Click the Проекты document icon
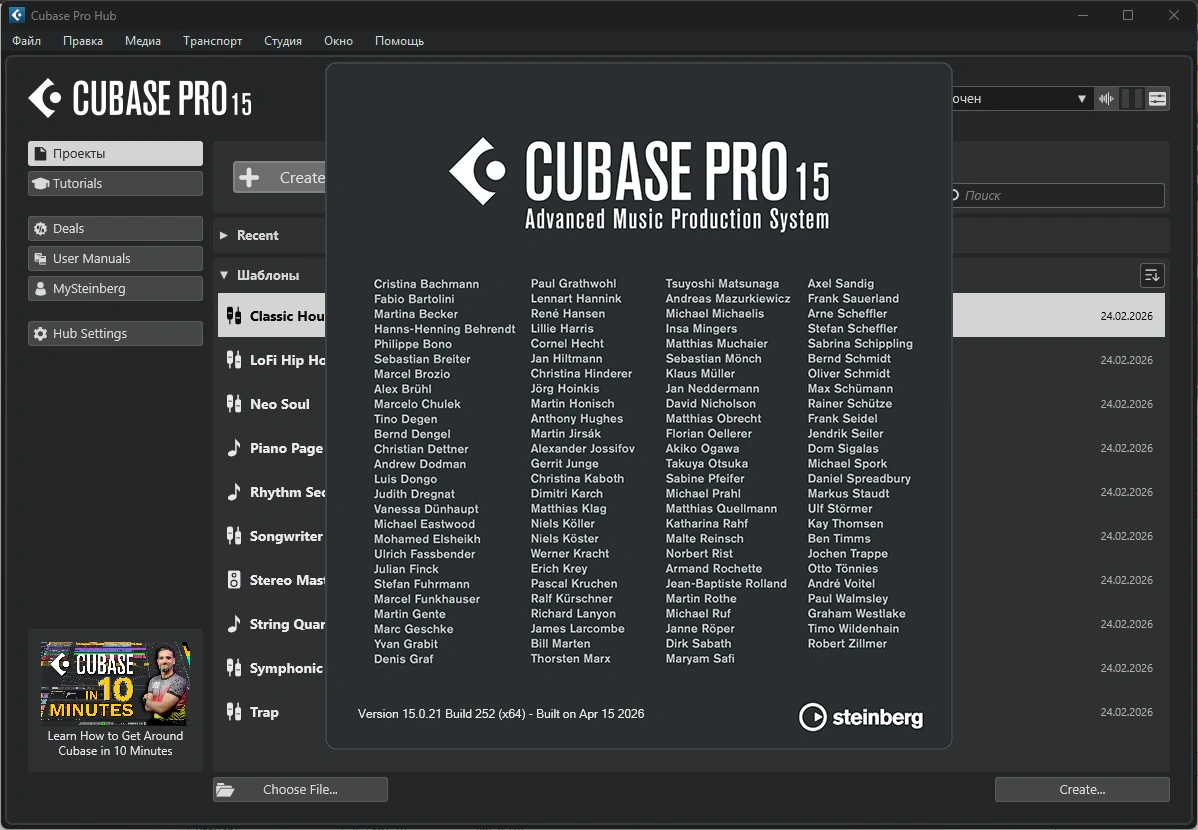The width and height of the screenshot is (1198, 830). tap(40, 154)
